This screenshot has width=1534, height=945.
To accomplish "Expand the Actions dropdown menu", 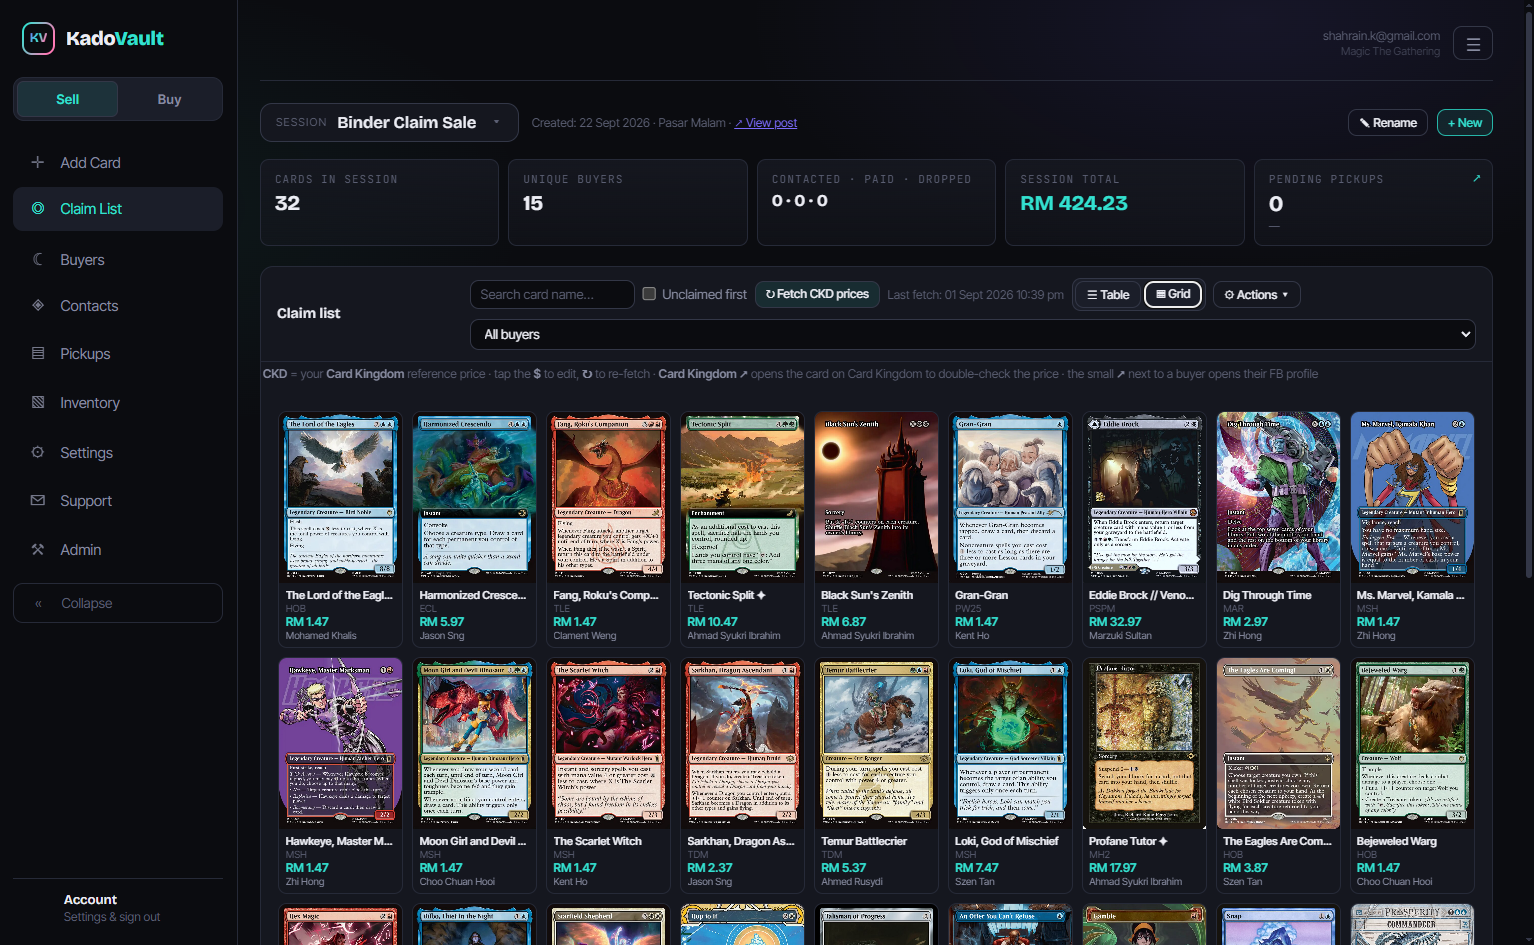I will (1256, 294).
